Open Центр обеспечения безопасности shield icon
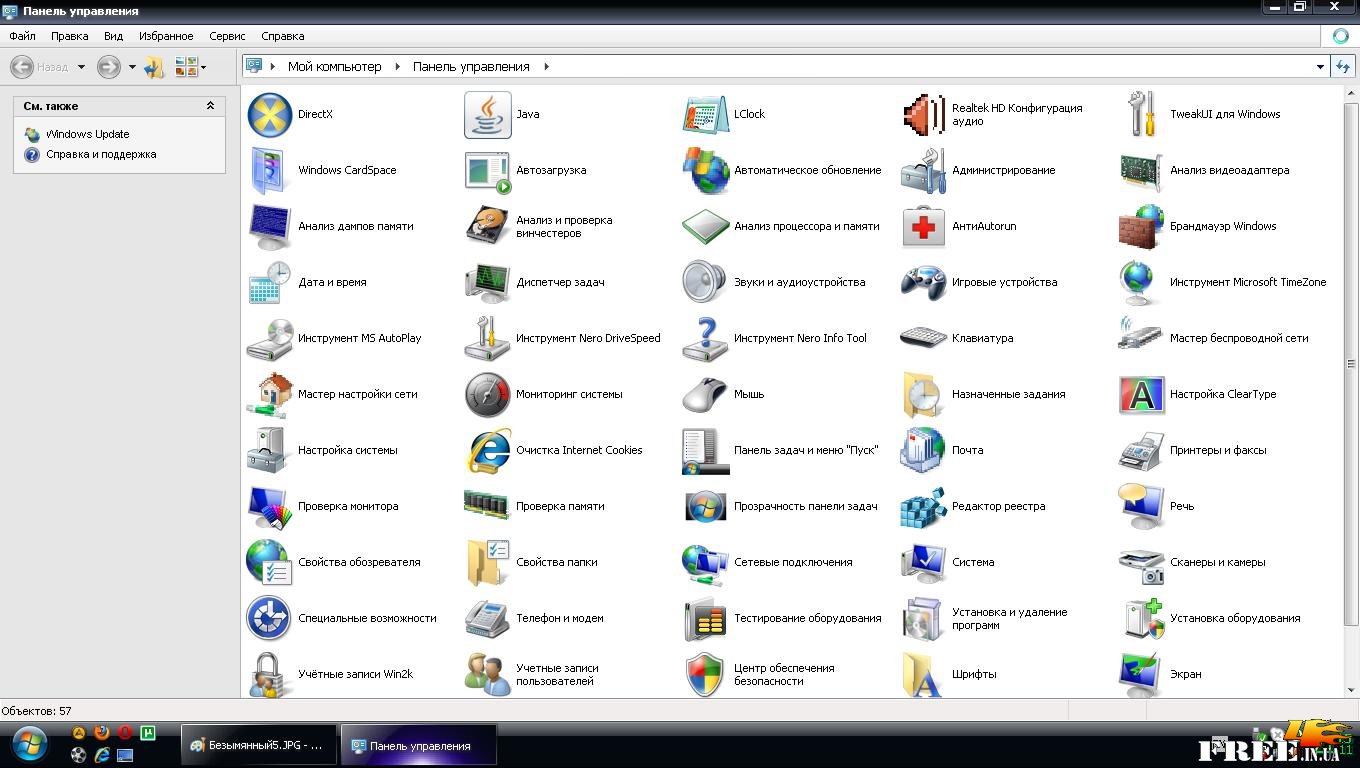Image resolution: width=1360 pixels, height=768 pixels. [705, 675]
